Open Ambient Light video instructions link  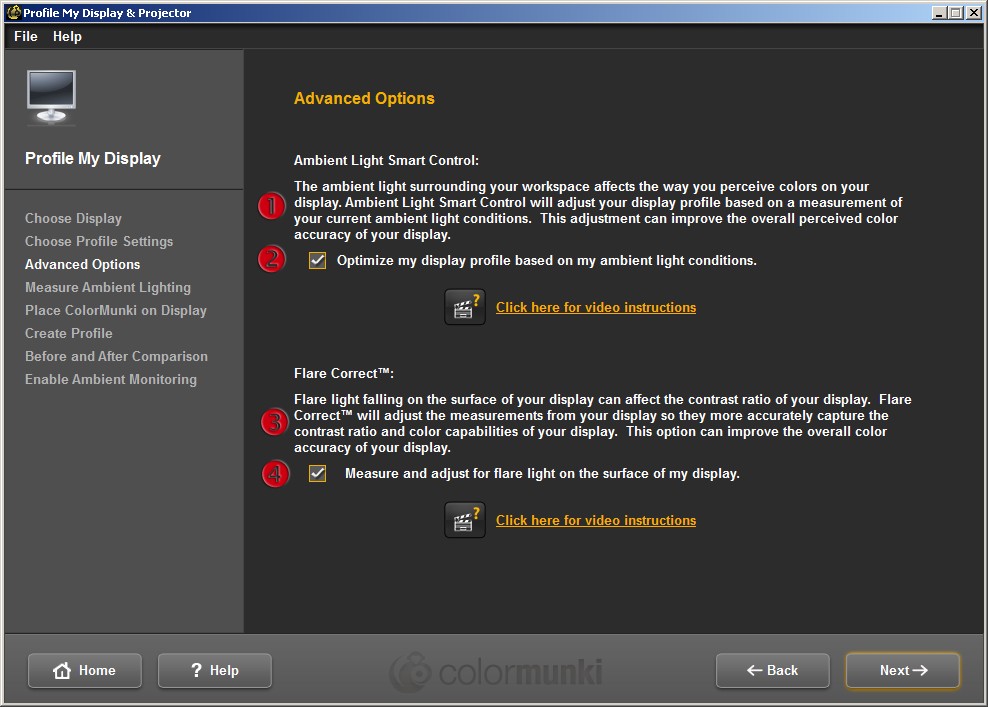pyautogui.click(x=596, y=308)
